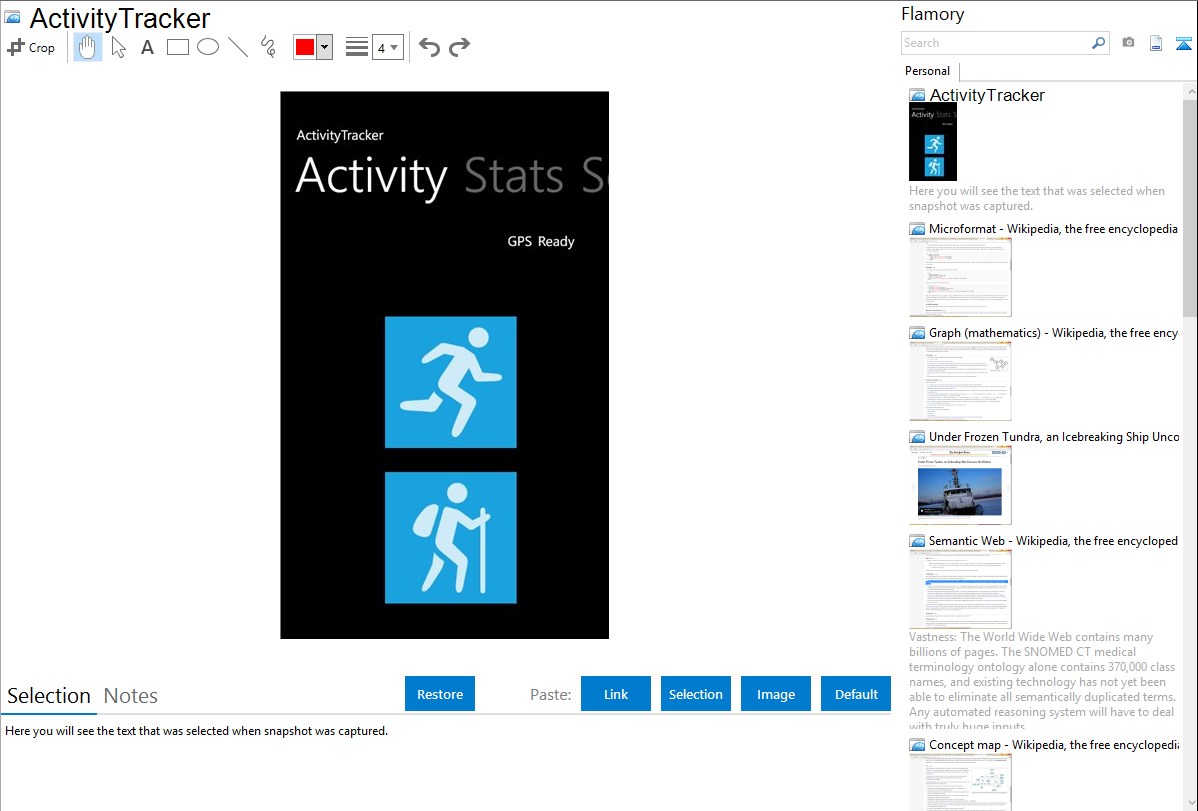Select the straight line tool
Viewport: 1198px width, 811px height.
[238, 47]
